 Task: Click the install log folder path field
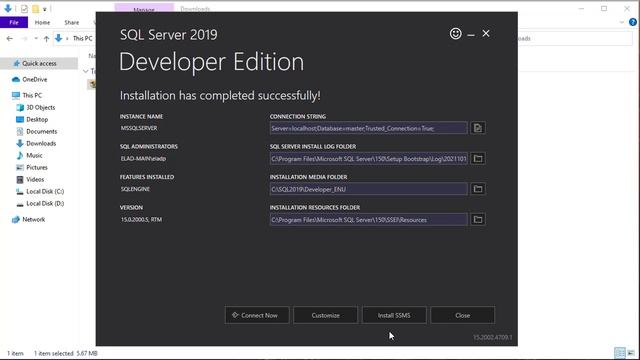[x=369, y=158]
